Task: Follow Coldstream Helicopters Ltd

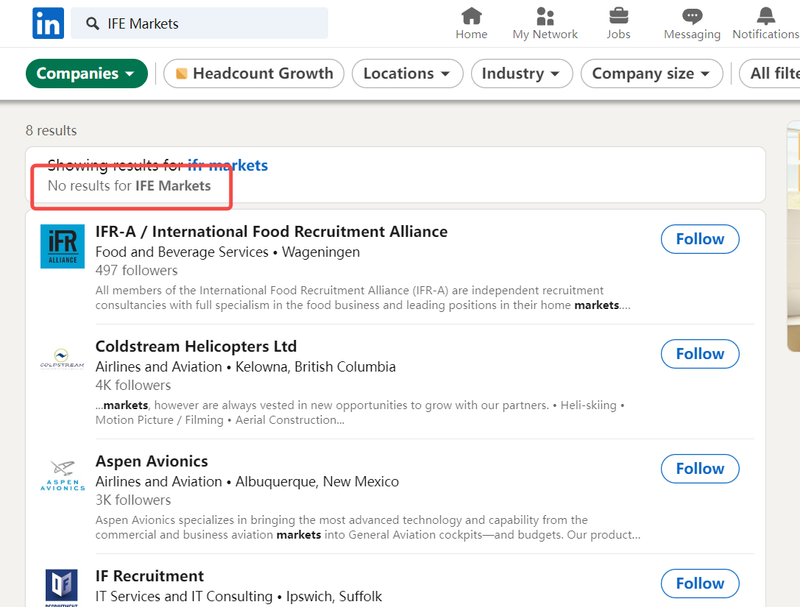Action: (700, 353)
